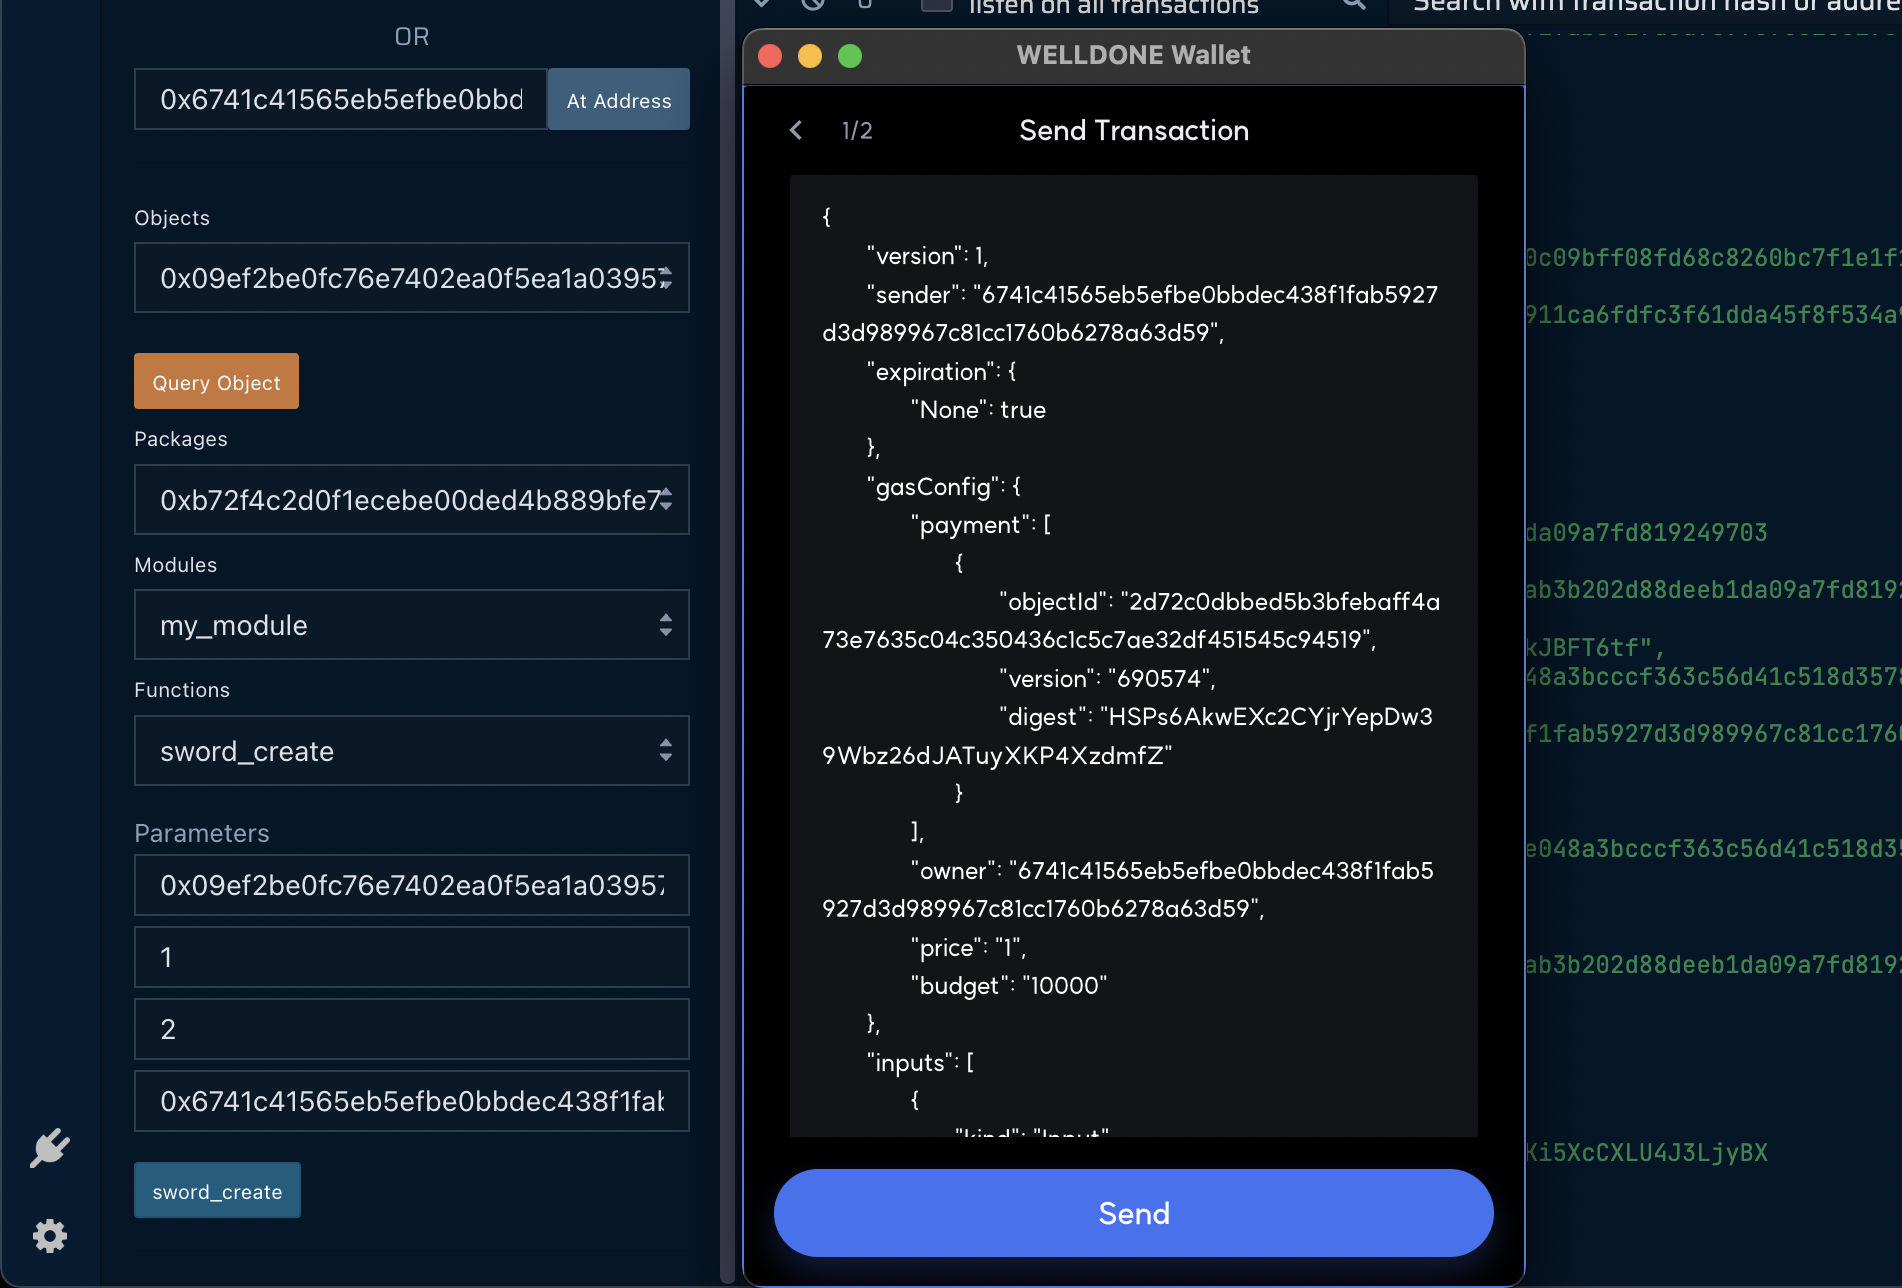The width and height of the screenshot is (1902, 1288).
Task: Minimize WELLDONE Wallet with the yellow button
Action: tap(810, 56)
